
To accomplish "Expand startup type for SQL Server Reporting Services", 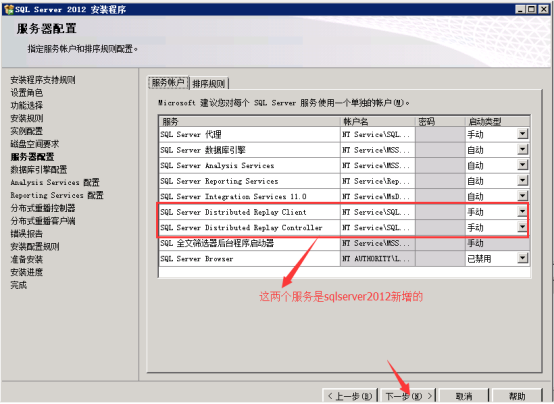I will point(523,181).
